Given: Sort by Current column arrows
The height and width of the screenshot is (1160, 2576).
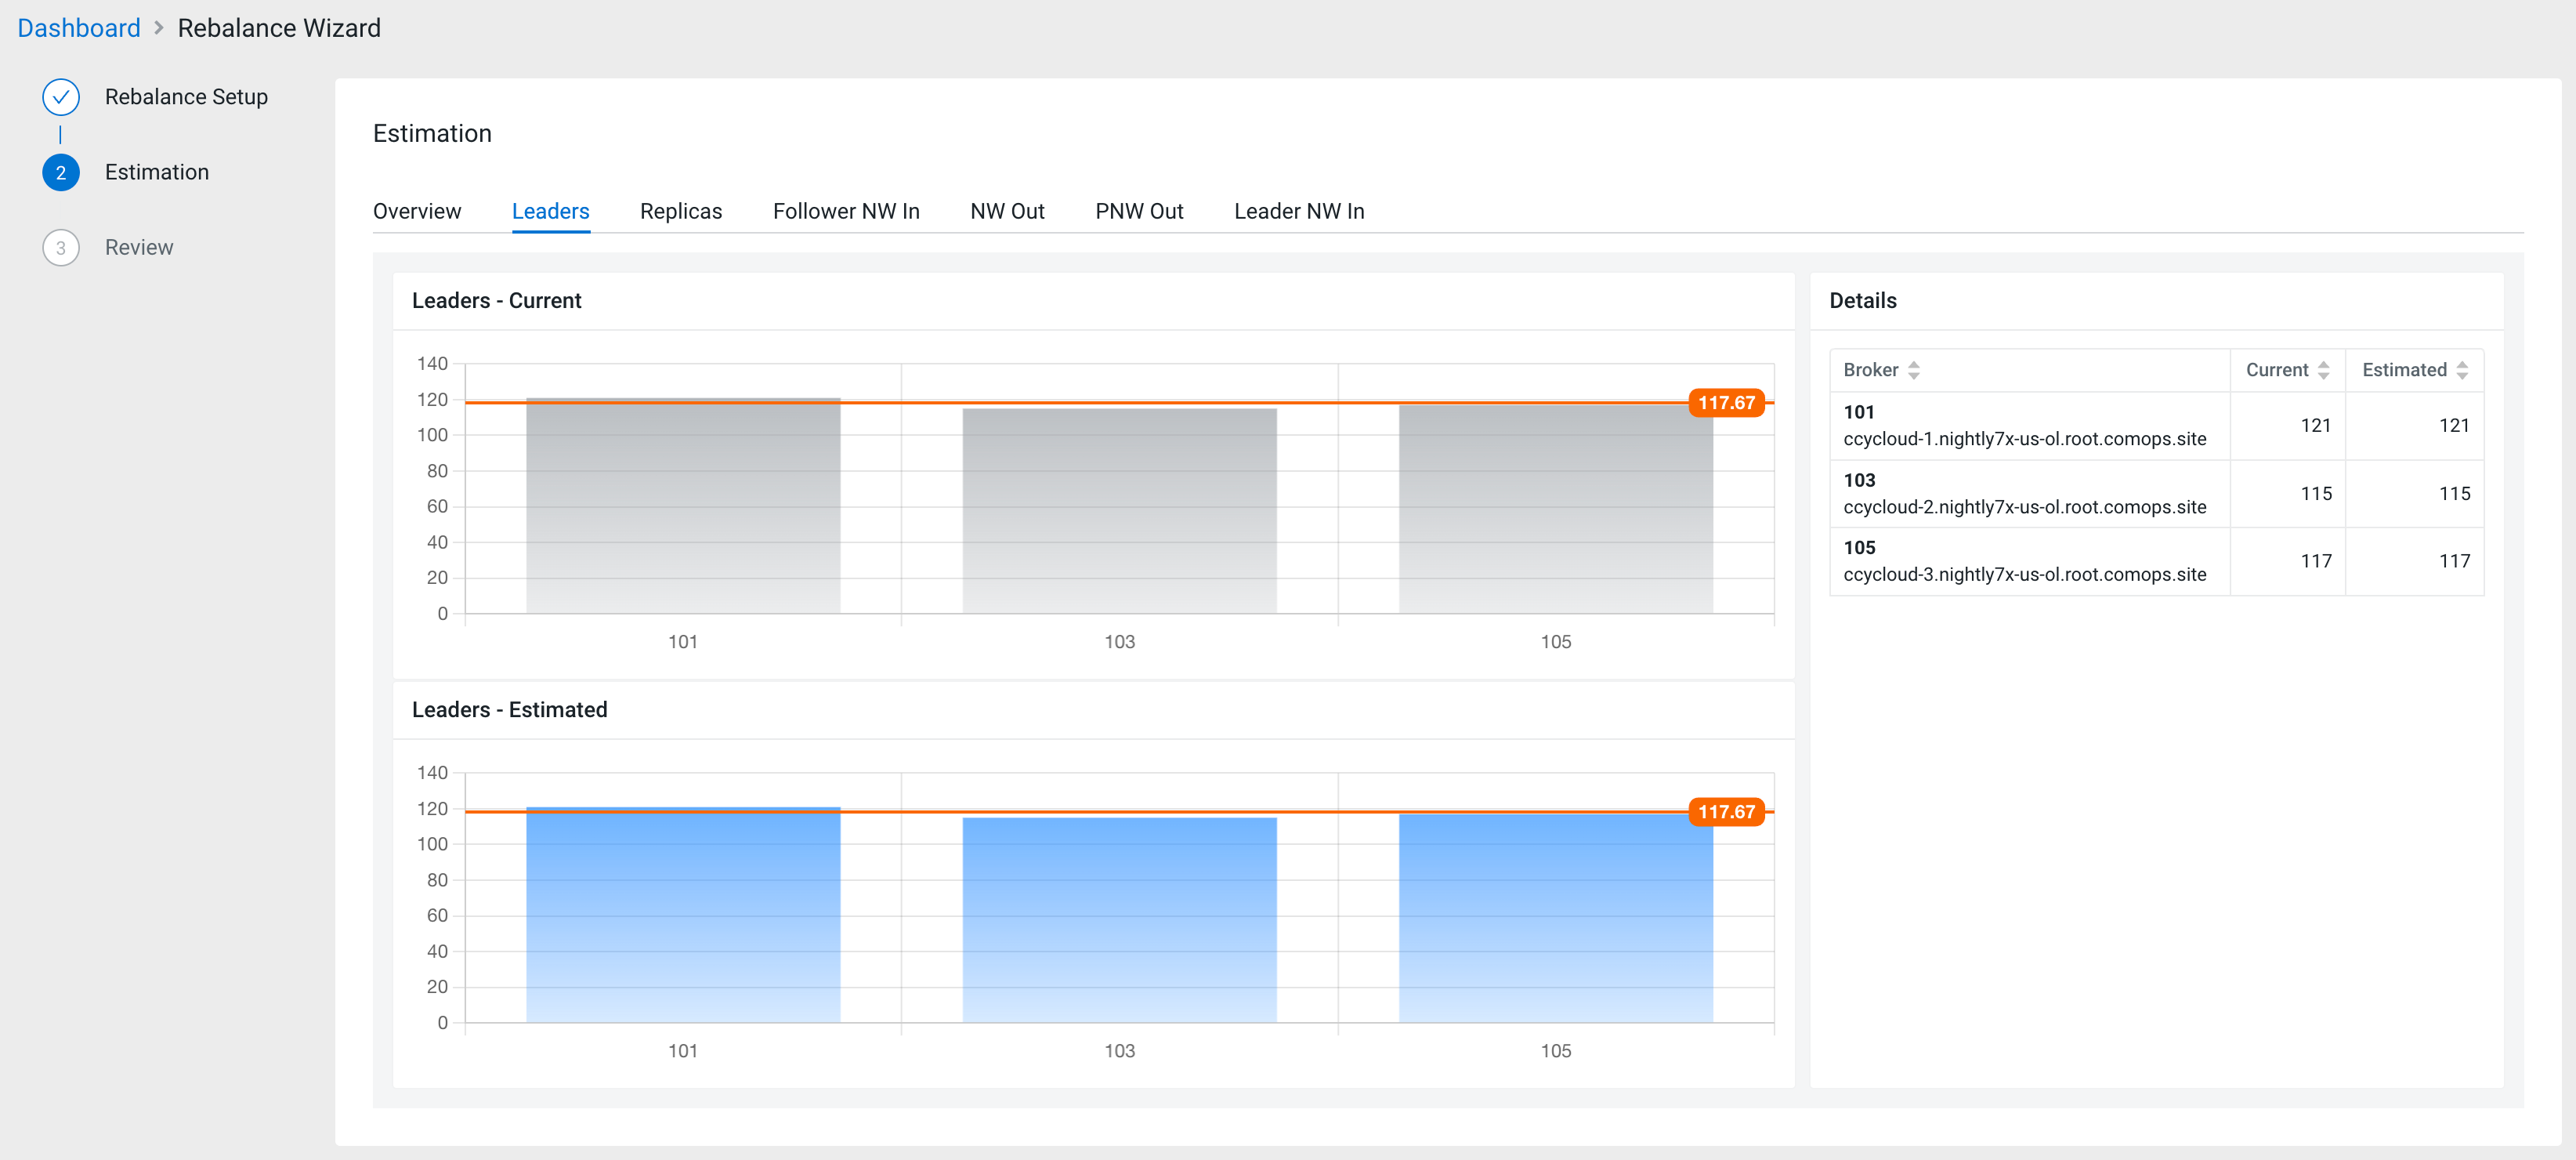Looking at the screenshot, I should point(2323,370).
